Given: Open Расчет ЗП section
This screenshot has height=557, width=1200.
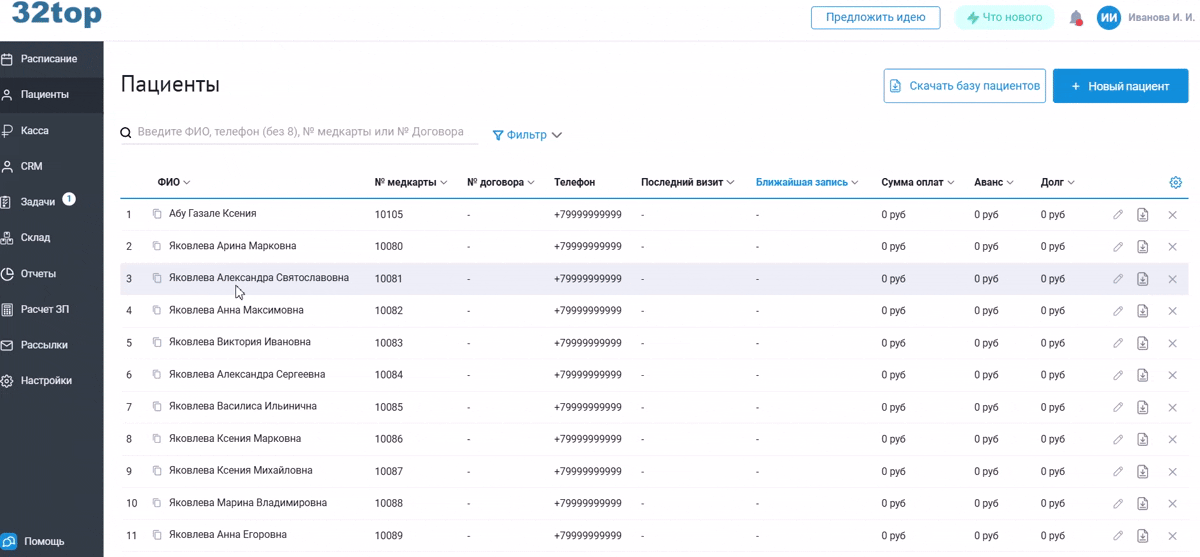Looking at the screenshot, I should click(x=51, y=310).
